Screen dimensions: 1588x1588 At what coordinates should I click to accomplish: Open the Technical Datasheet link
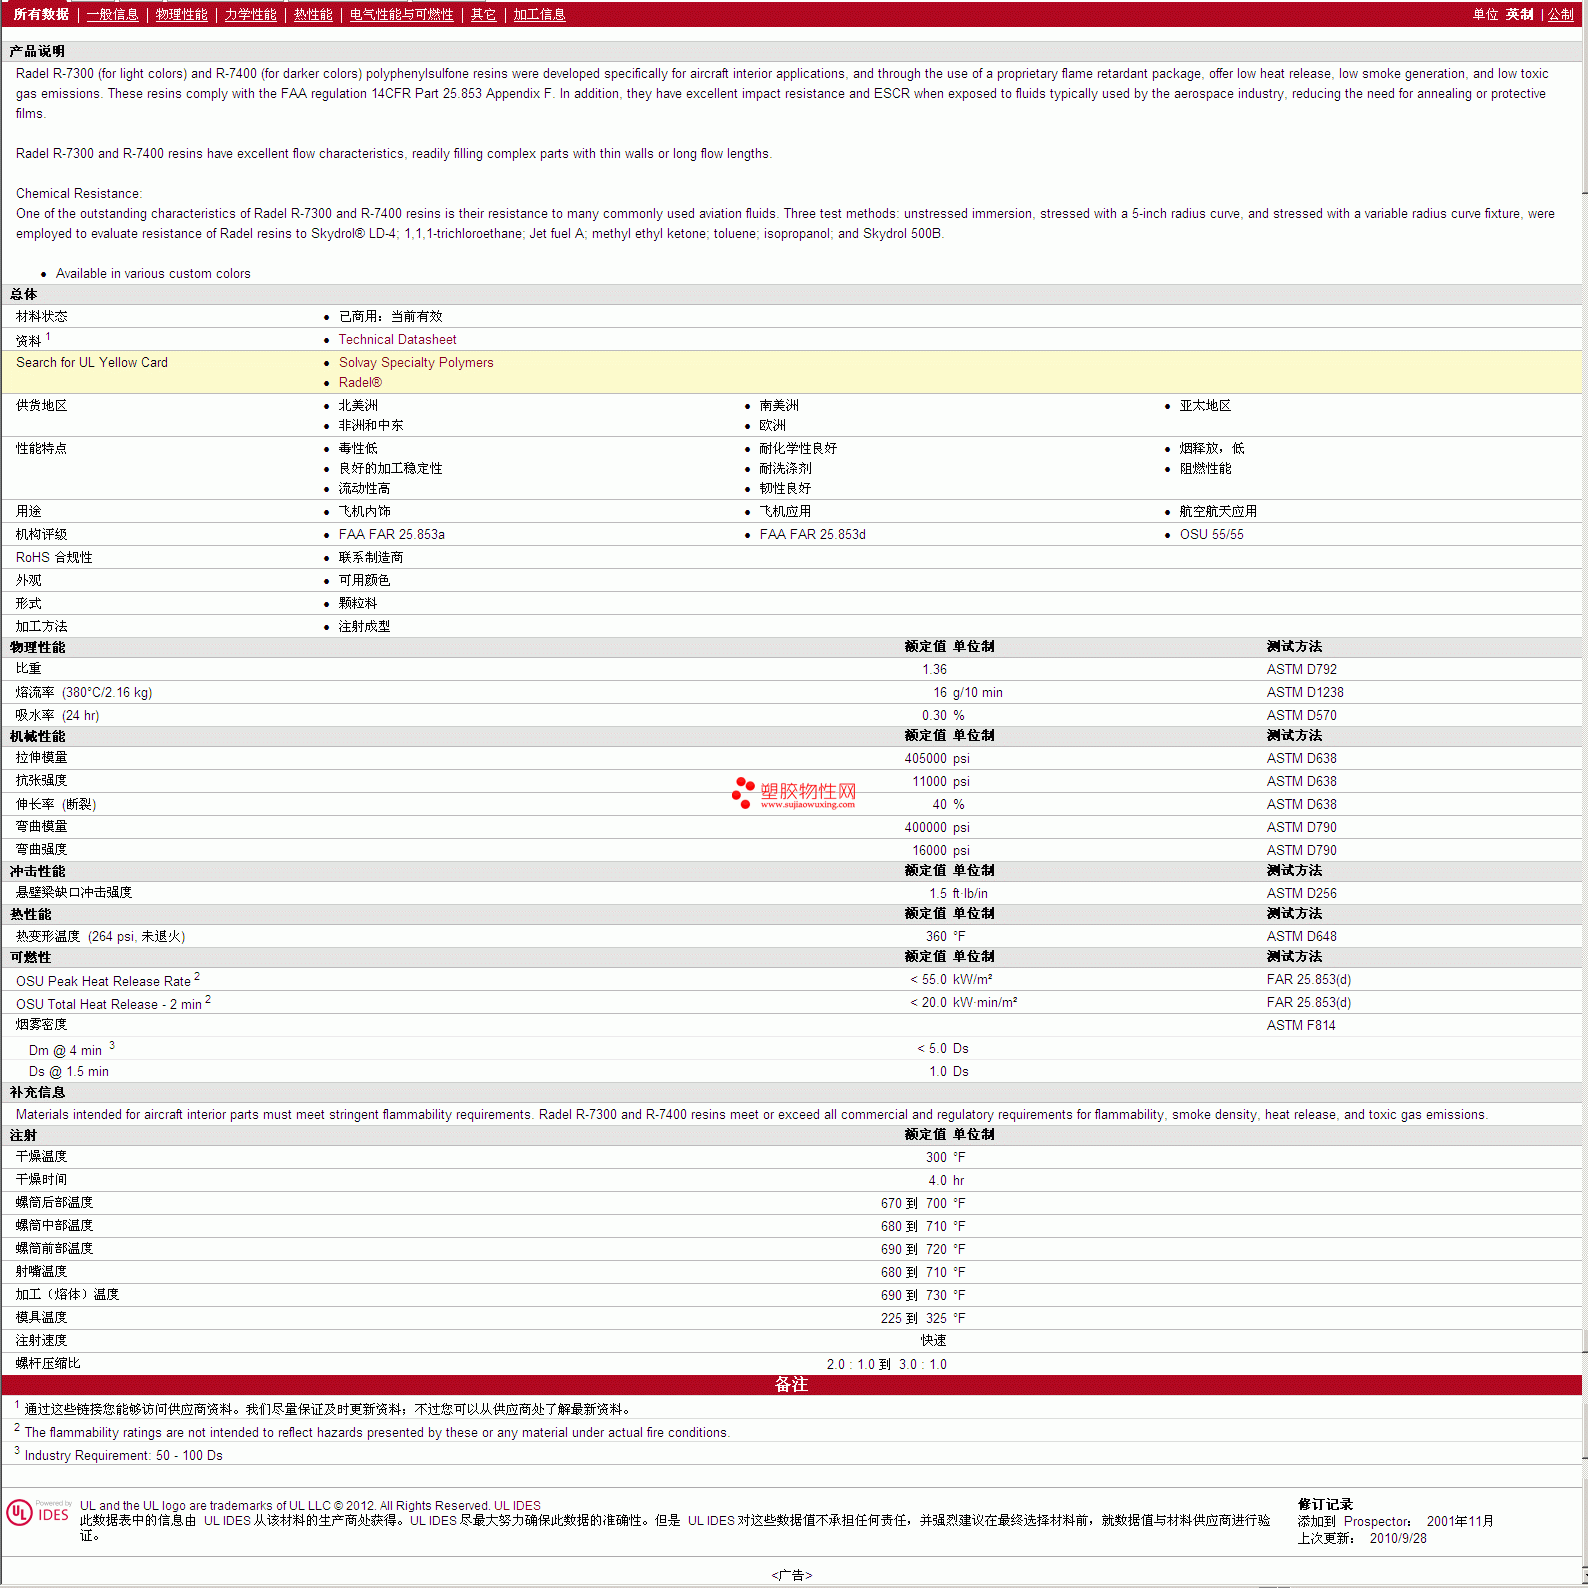tap(397, 340)
